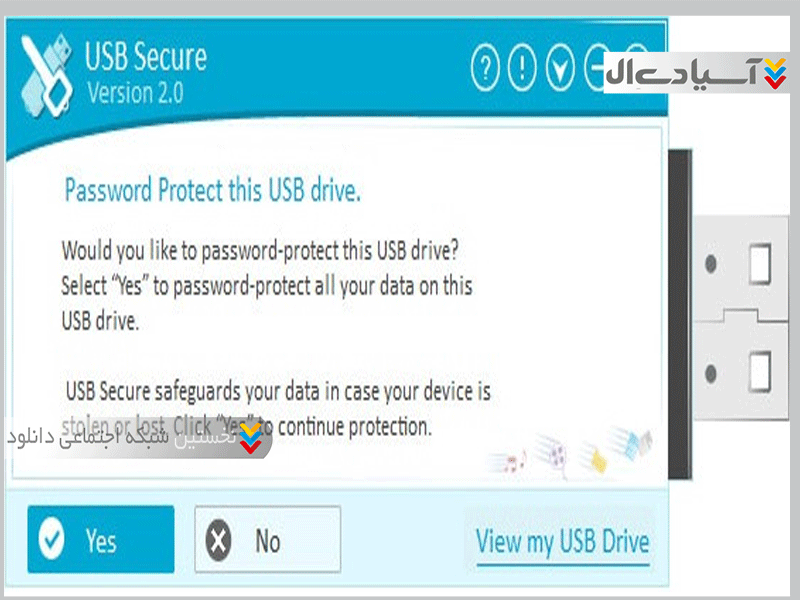Confirm protection with the Yes button
Viewport: 800px width, 600px height.
click(x=100, y=541)
